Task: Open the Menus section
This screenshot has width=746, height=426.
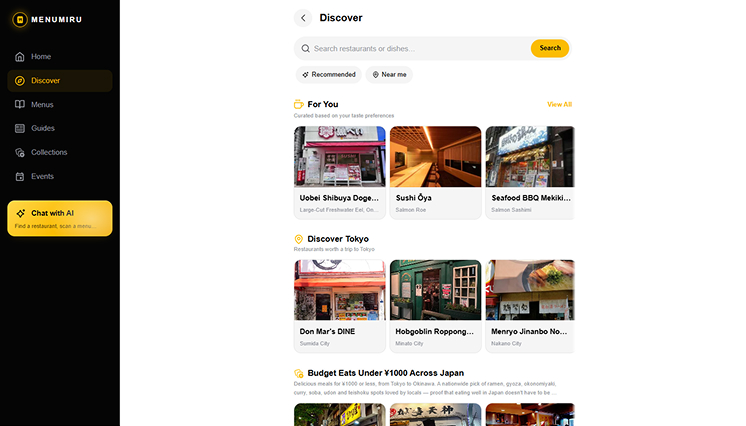Action: pos(60,104)
